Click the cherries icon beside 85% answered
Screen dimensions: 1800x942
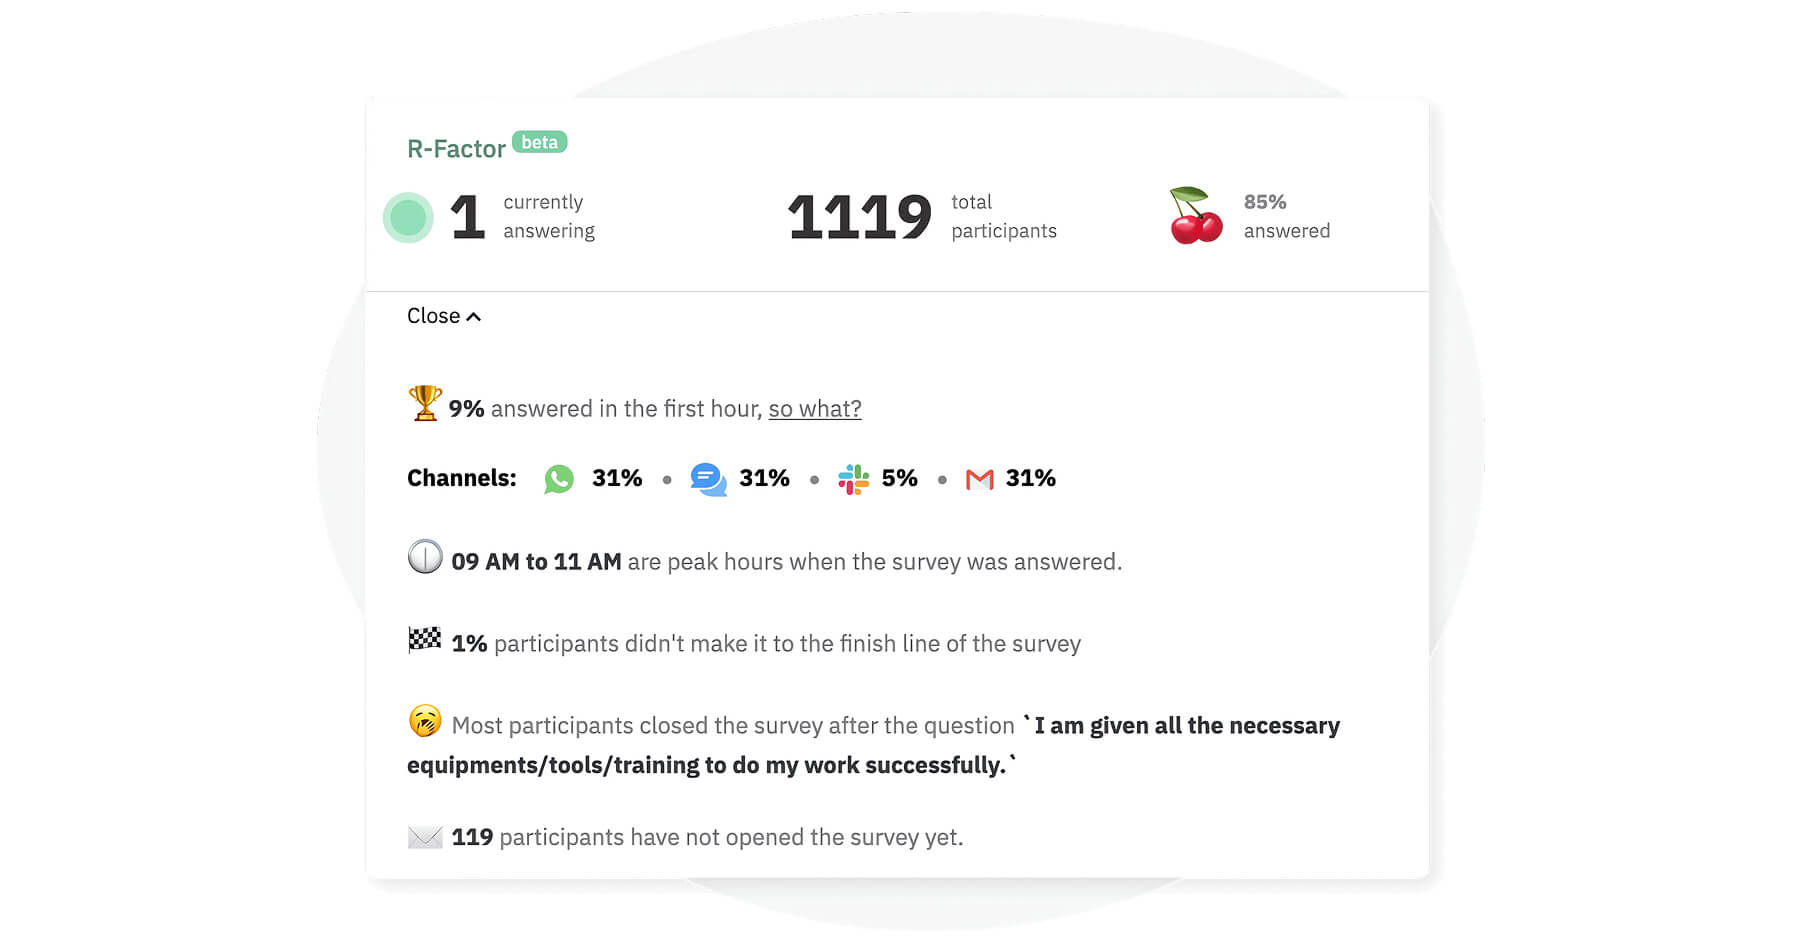[1196, 216]
